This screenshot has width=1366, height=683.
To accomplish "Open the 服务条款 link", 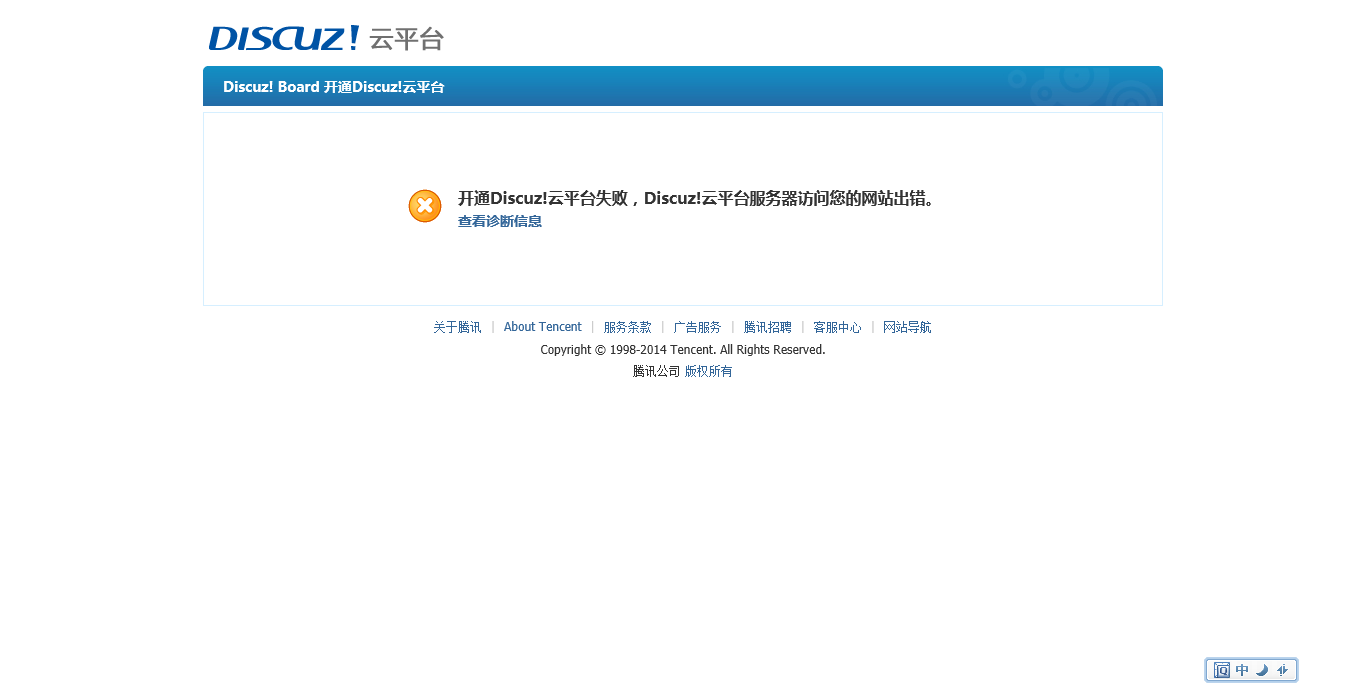I will pos(627,327).
